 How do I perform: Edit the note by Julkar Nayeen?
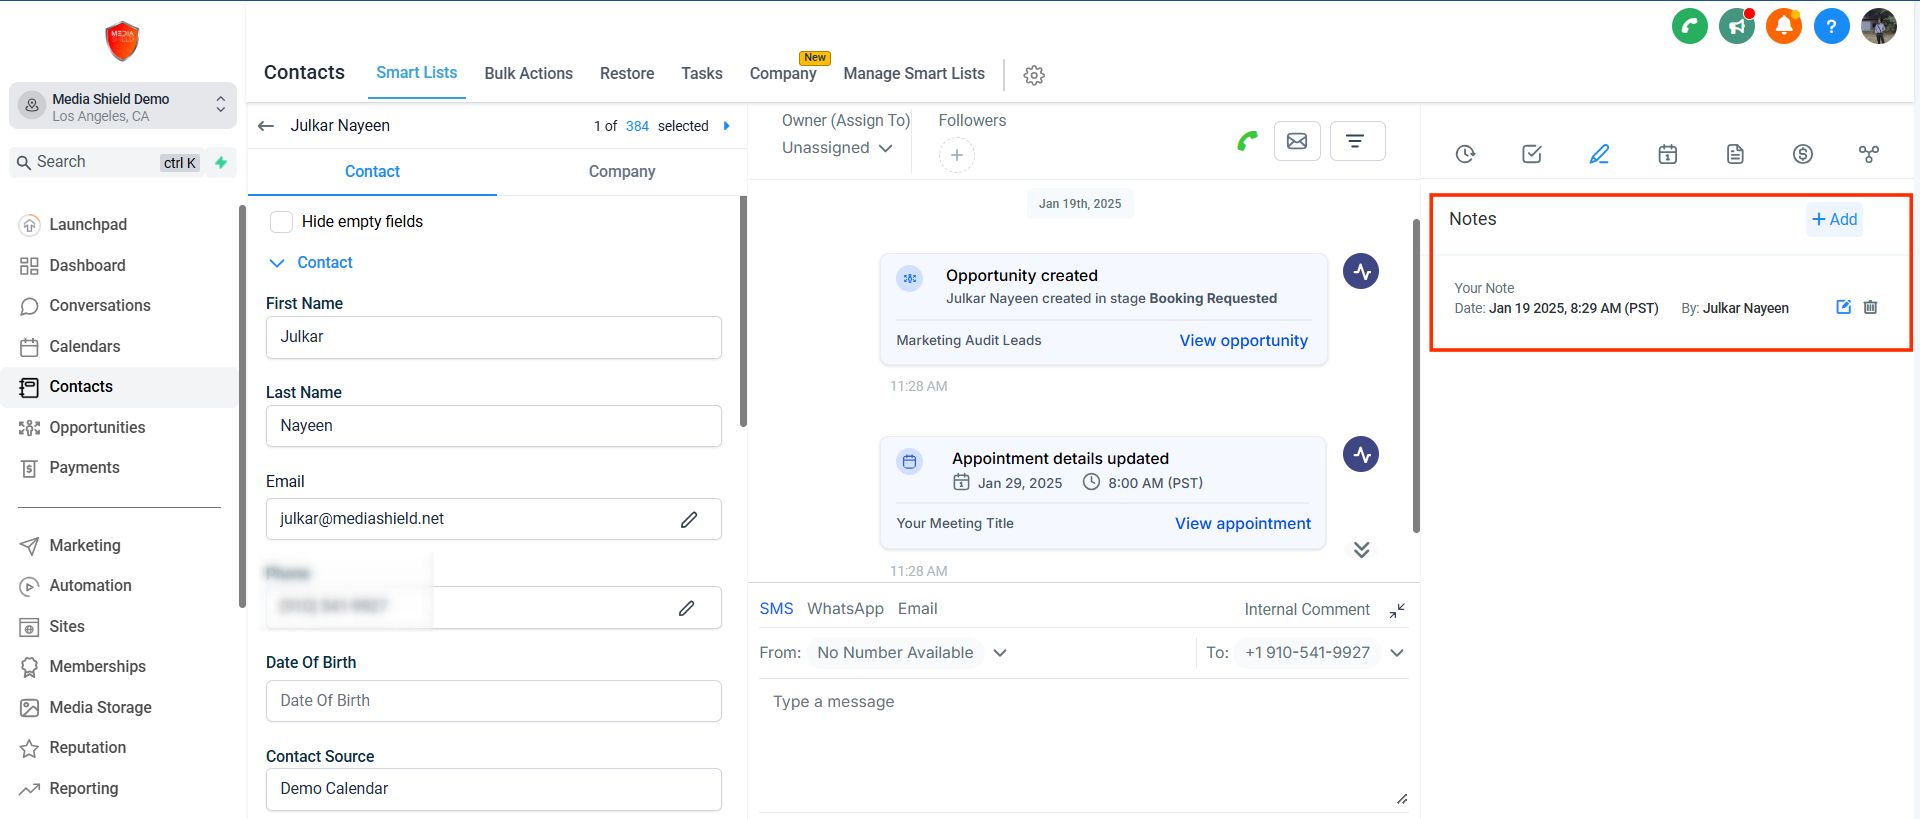tap(1843, 307)
